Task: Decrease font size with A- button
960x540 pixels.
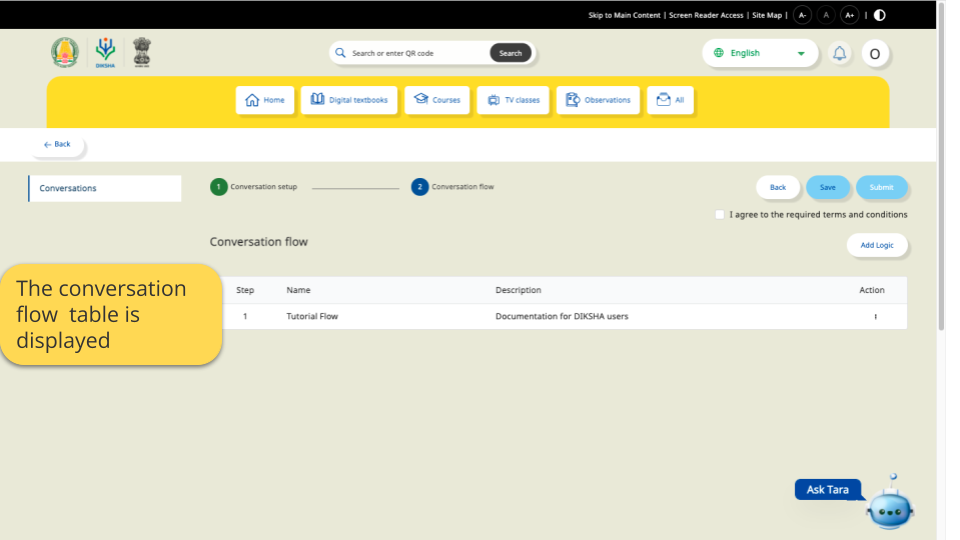Action: [x=802, y=15]
